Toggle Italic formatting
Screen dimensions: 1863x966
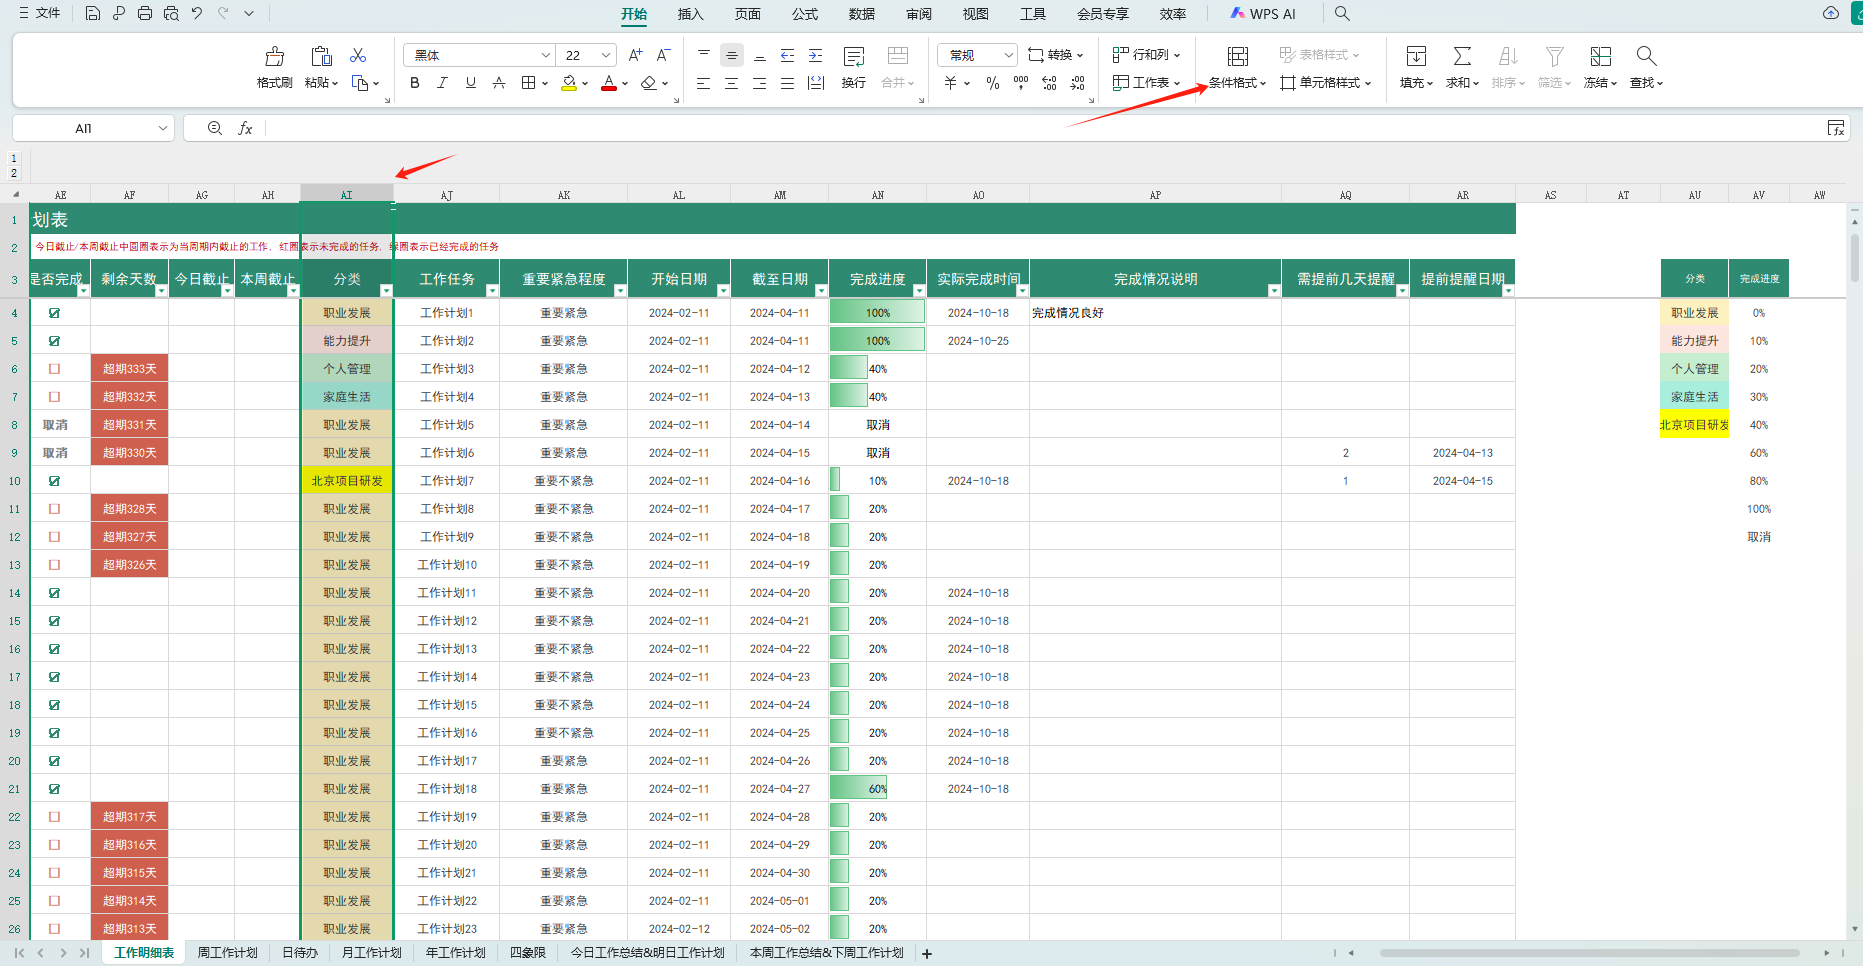[x=442, y=83]
